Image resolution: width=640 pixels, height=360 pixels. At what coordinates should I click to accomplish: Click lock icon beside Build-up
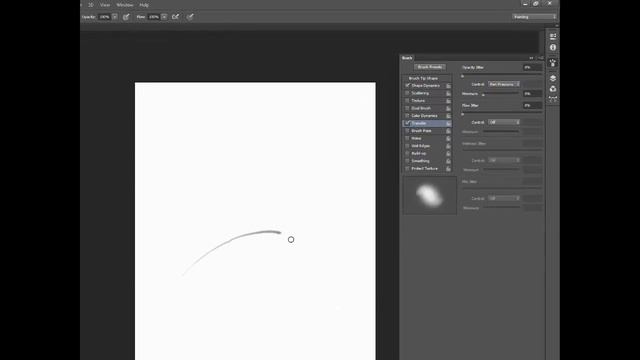pyautogui.click(x=448, y=153)
